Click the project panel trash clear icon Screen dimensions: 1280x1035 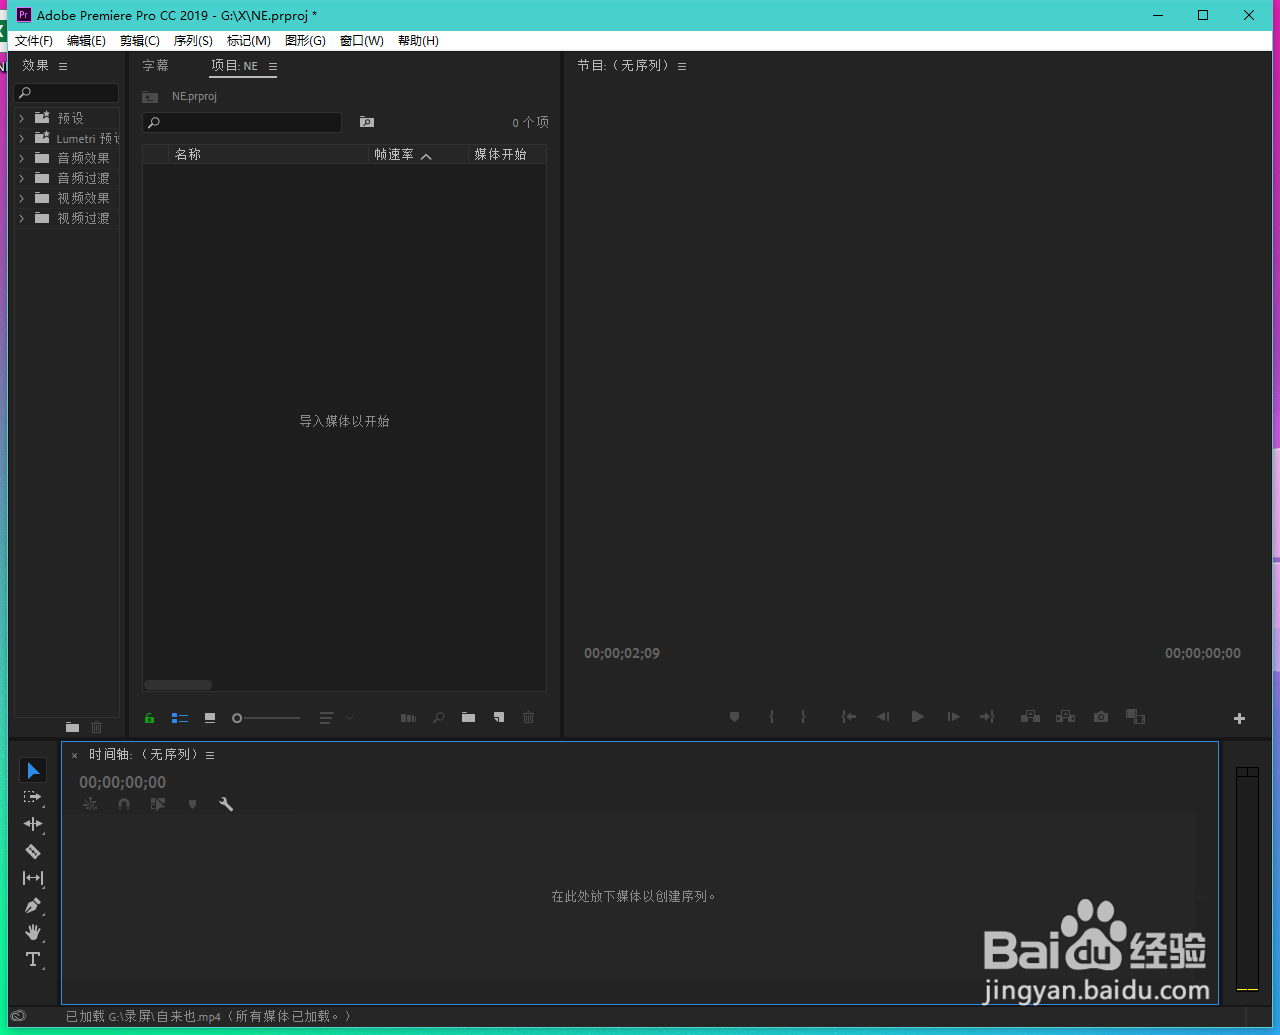click(x=528, y=717)
